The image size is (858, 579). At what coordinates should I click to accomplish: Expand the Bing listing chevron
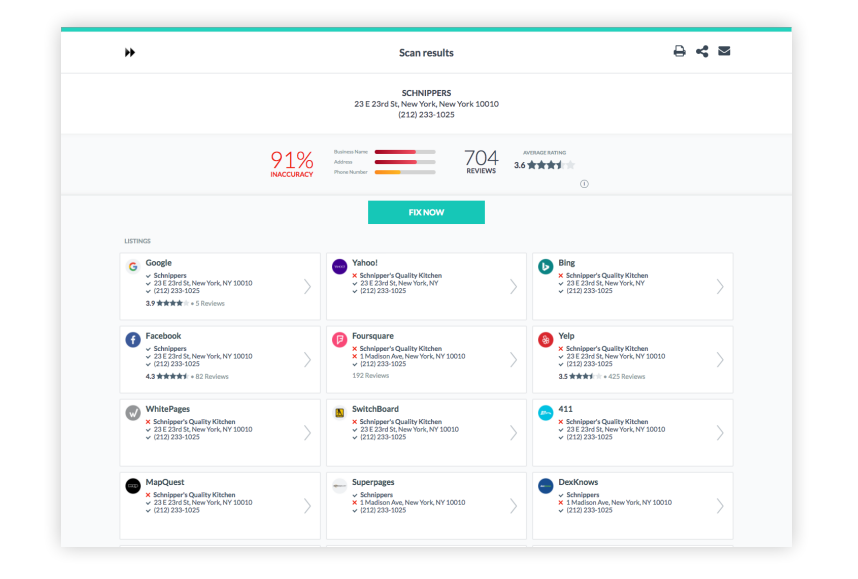pos(720,286)
